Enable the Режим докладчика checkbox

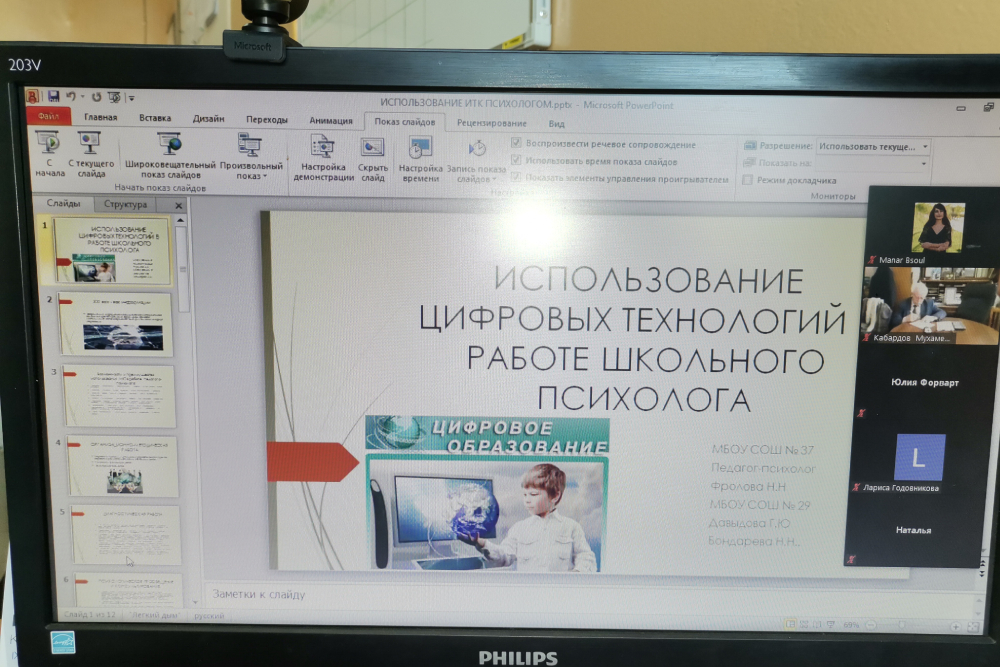(x=747, y=180)
